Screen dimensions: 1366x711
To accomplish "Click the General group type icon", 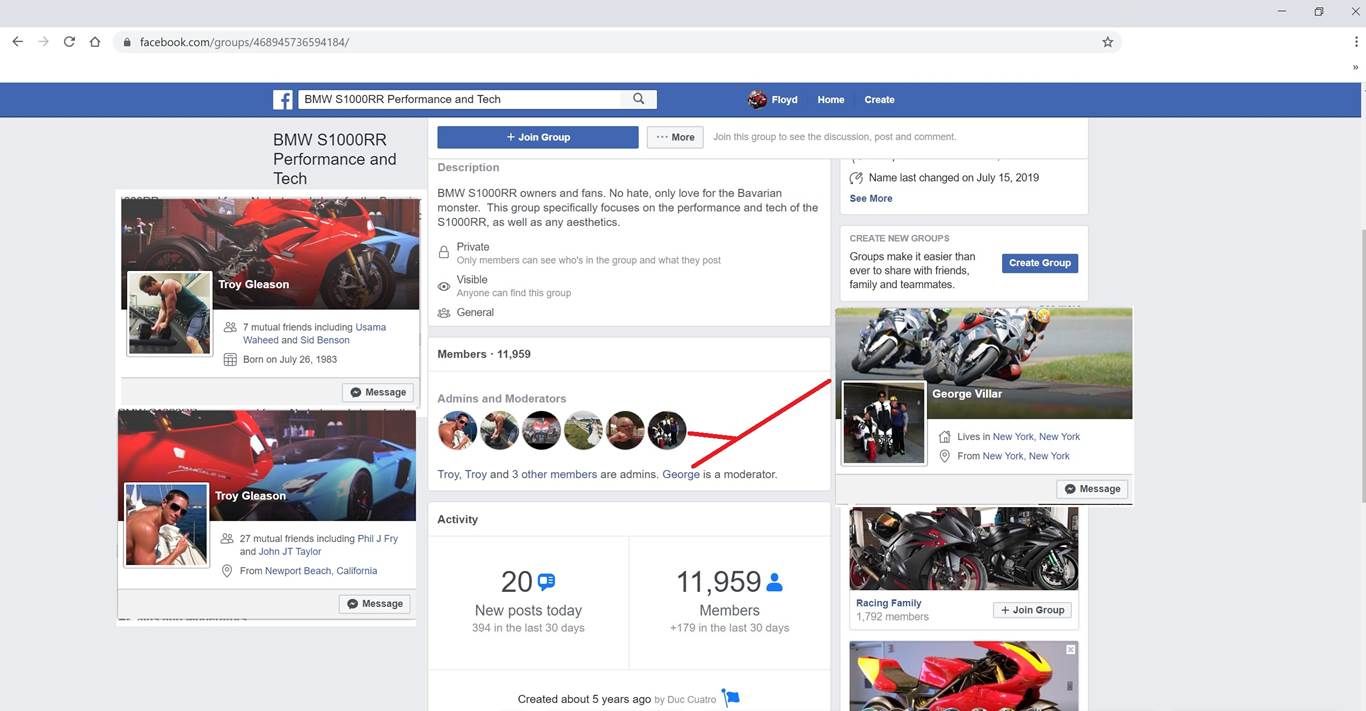I will 444,313.
